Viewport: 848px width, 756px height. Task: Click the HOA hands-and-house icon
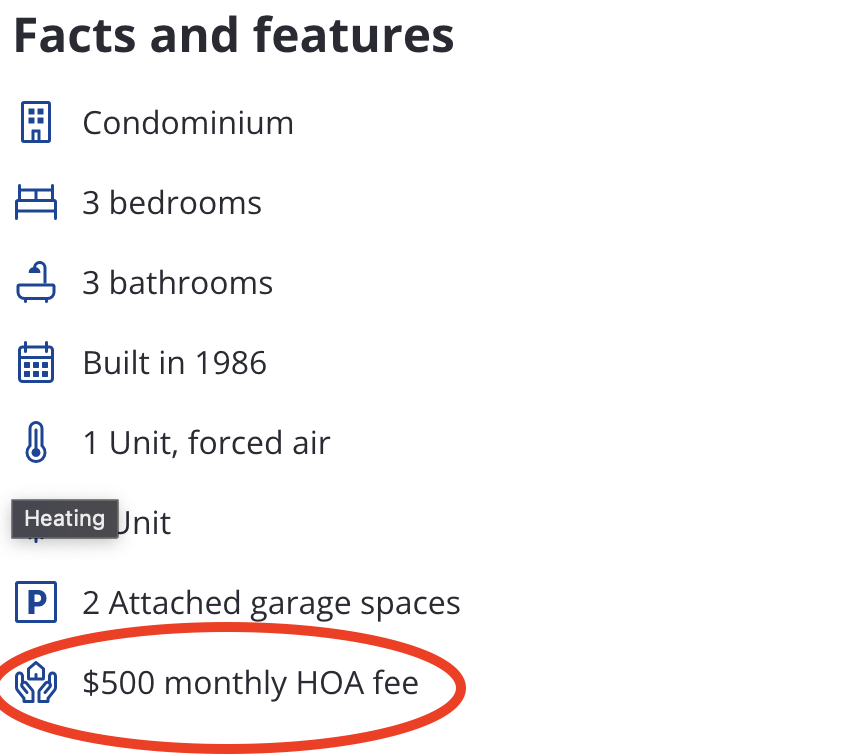pos(36,683)
